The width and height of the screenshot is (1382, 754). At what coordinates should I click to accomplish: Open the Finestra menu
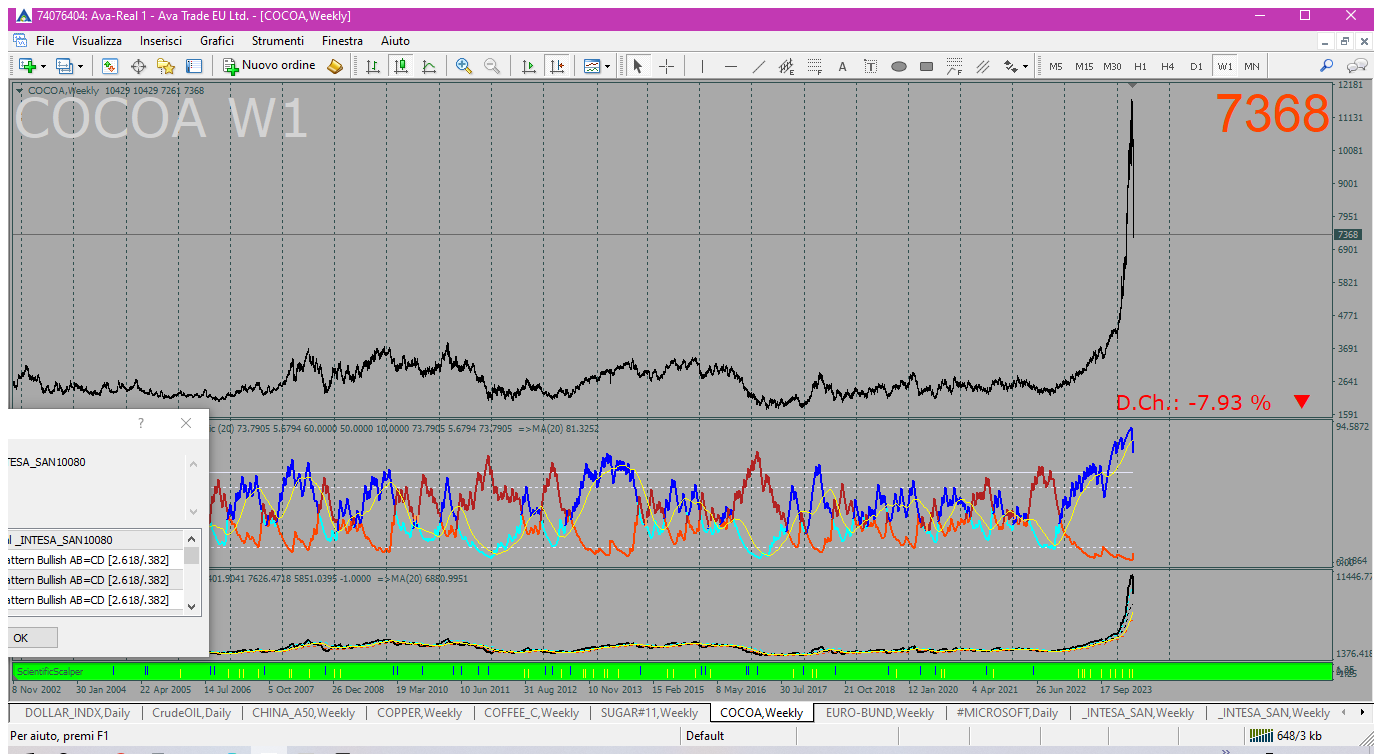click(x=342, y=41)
